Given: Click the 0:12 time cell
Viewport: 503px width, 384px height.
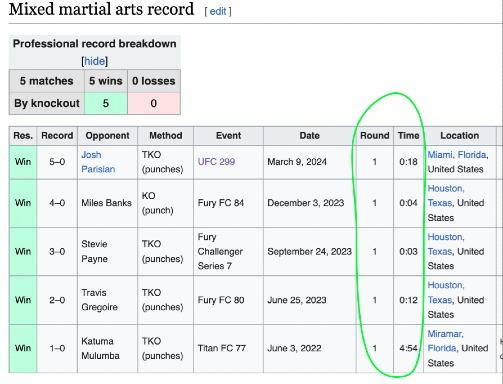Looking at the screenshot, I should pos(408,300).
